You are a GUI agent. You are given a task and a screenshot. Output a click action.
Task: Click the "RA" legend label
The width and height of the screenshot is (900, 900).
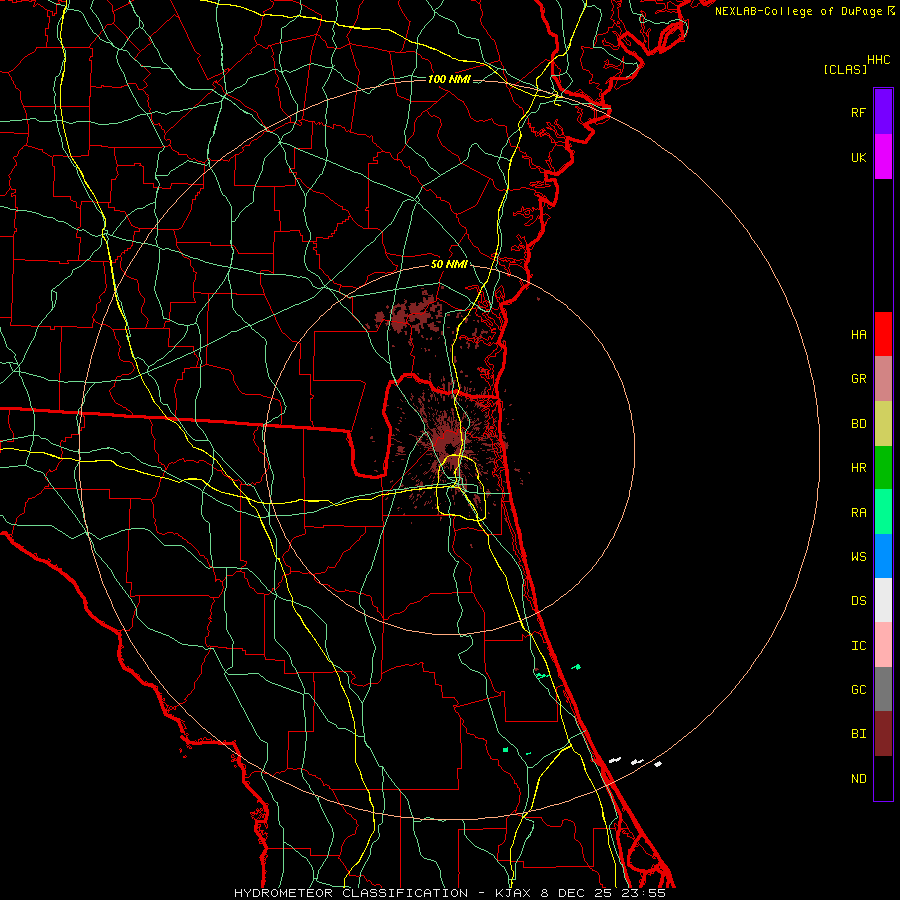[858, 513]
